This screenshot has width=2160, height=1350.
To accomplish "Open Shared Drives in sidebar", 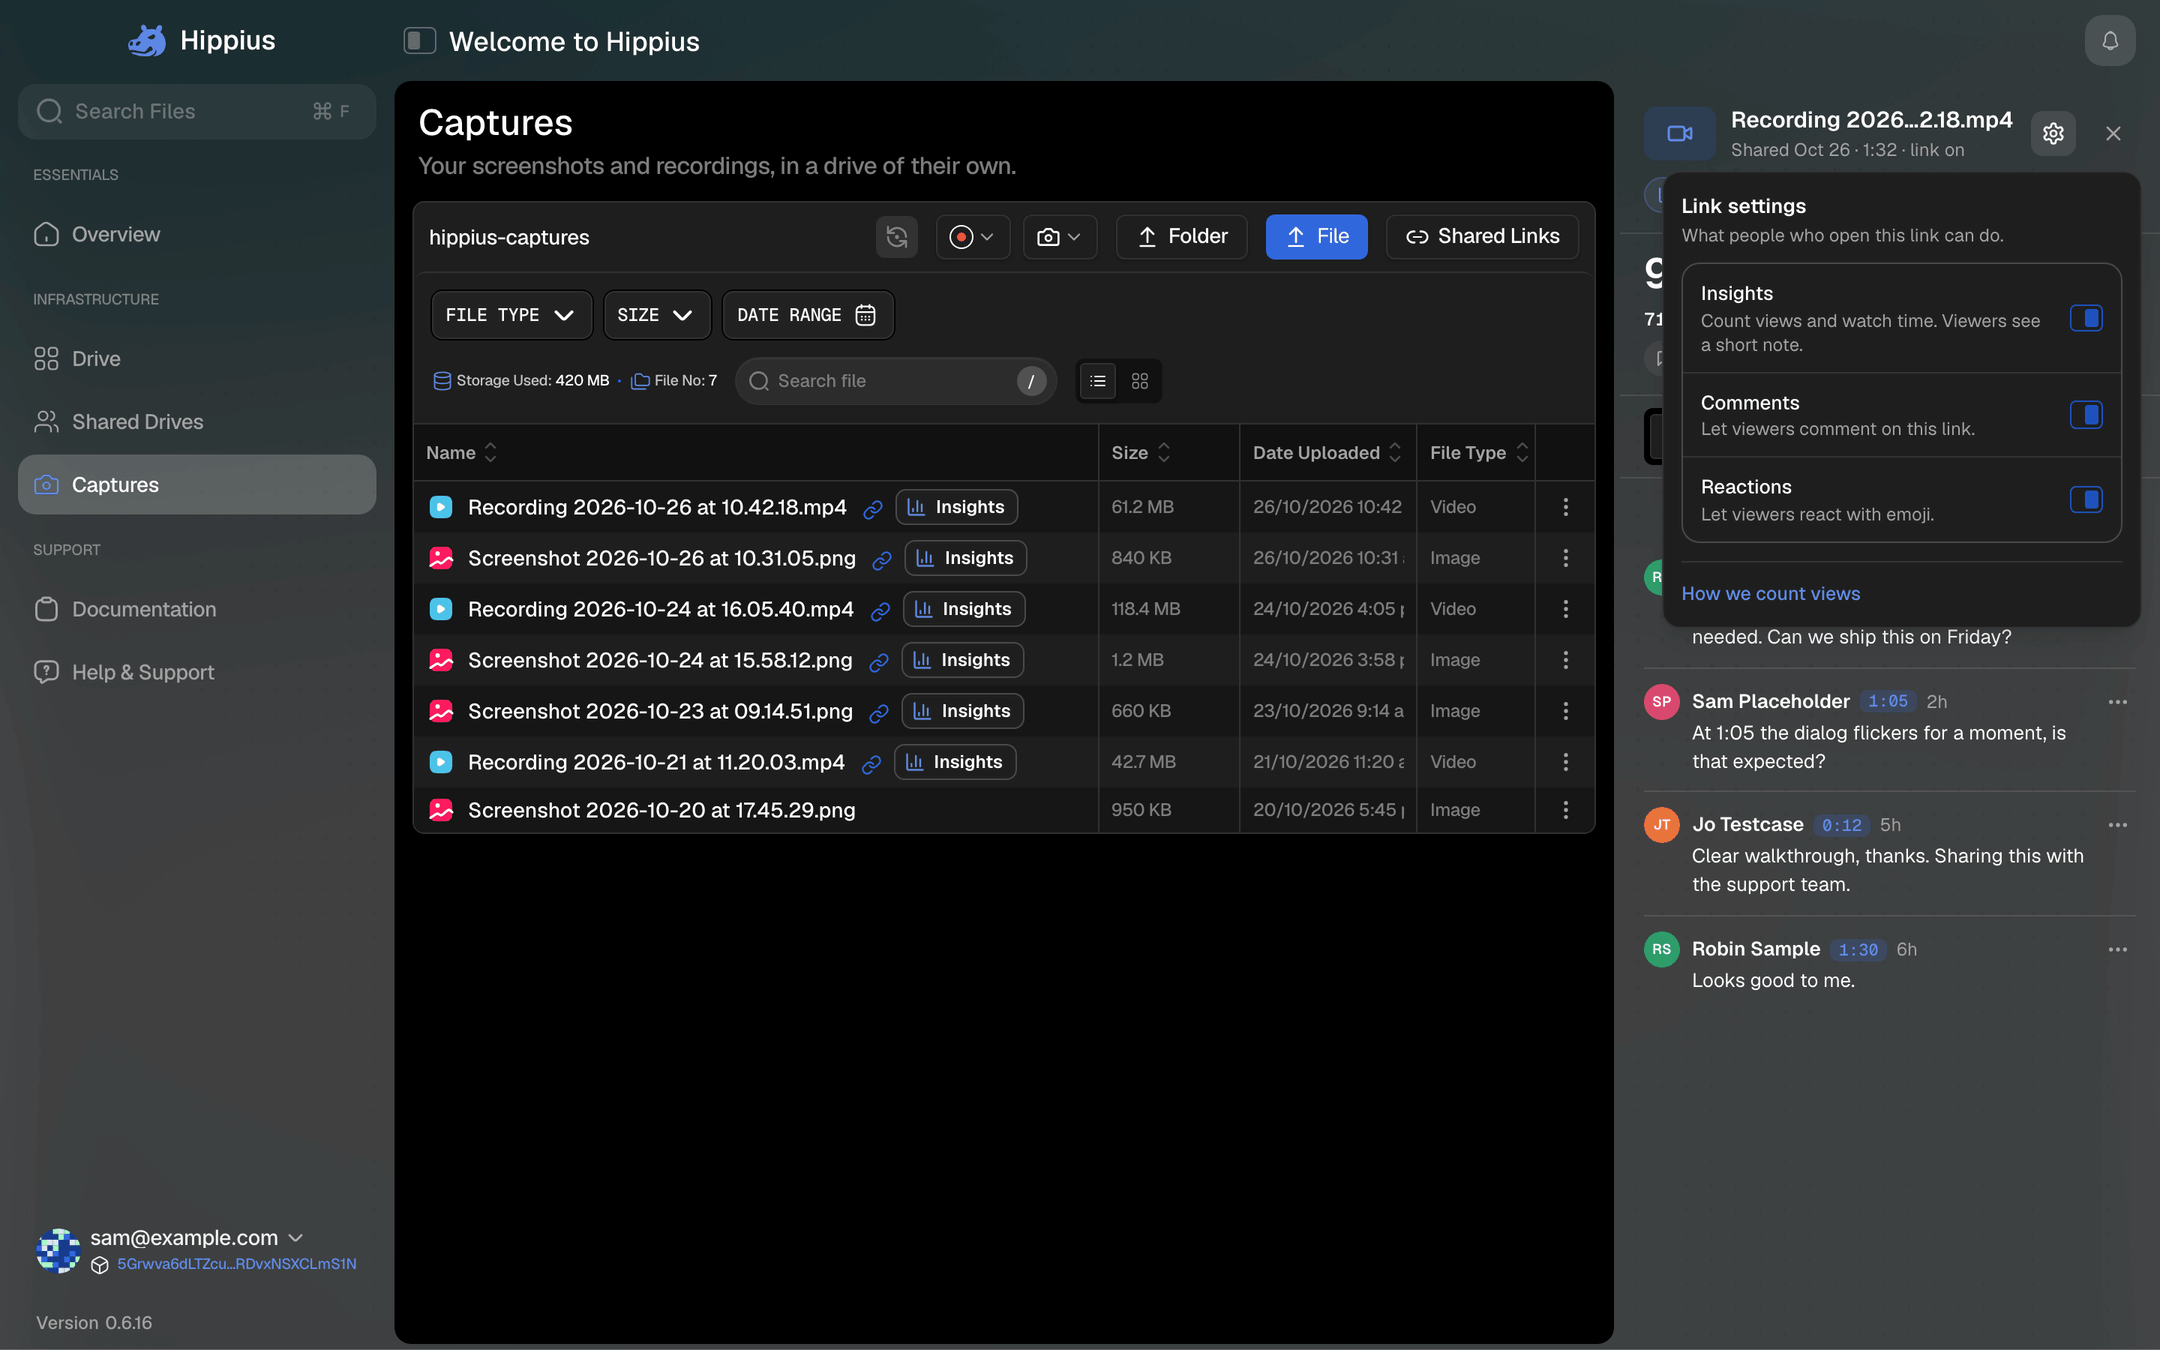I will point(197,422).
